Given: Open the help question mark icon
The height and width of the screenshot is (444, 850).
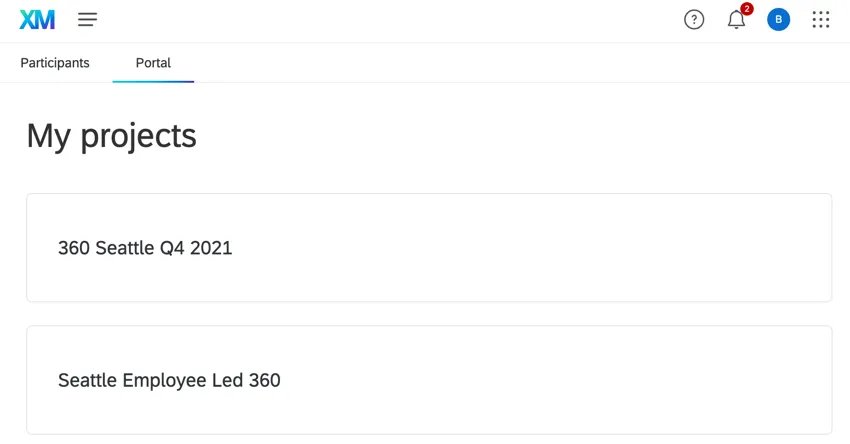Looking at the screenshot, I should [694, 19].
